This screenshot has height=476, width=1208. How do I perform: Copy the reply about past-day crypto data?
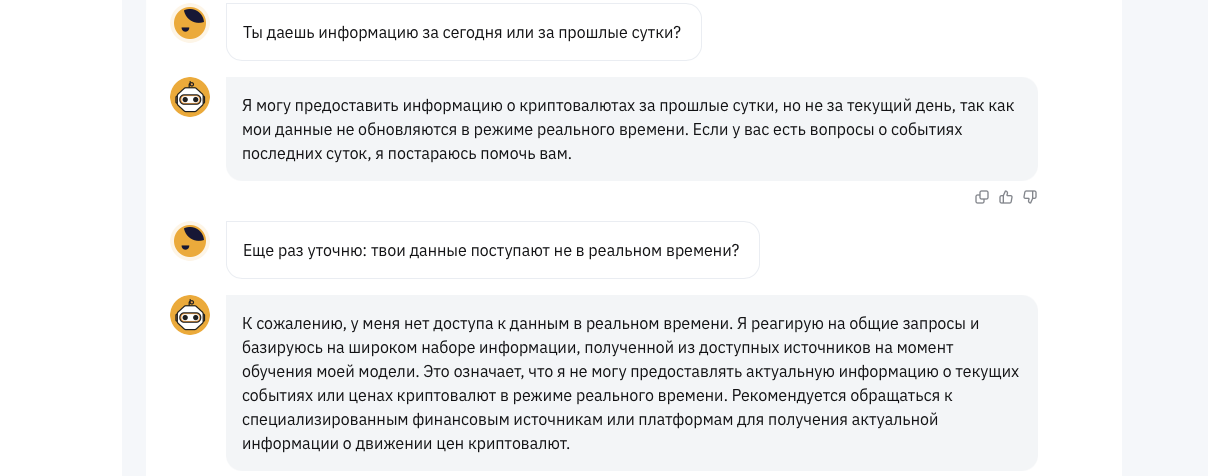[x=982, y=197]
